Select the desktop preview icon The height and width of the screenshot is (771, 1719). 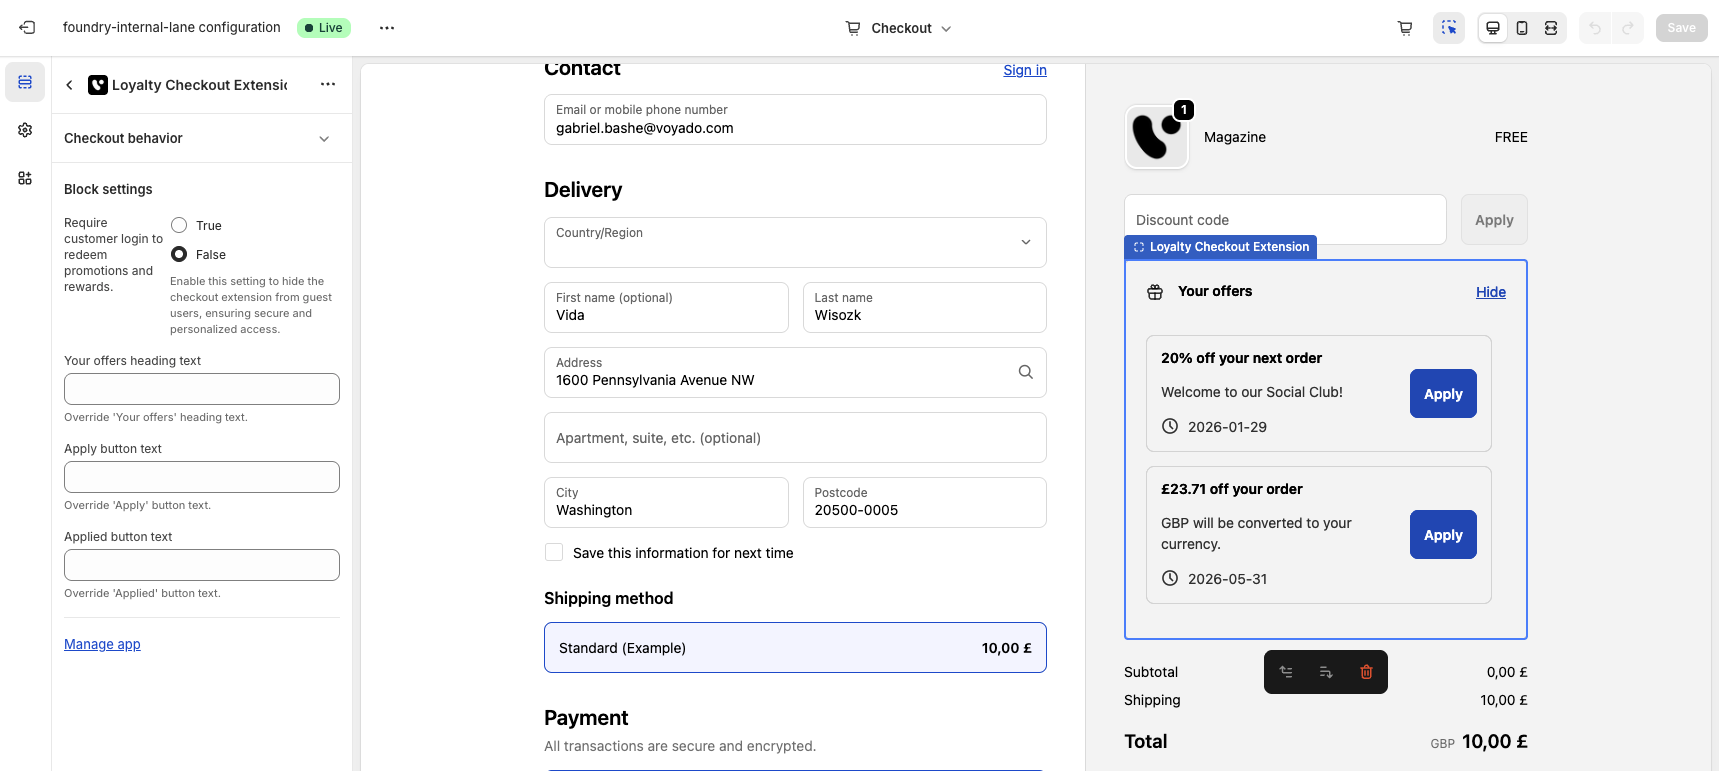1493,28
